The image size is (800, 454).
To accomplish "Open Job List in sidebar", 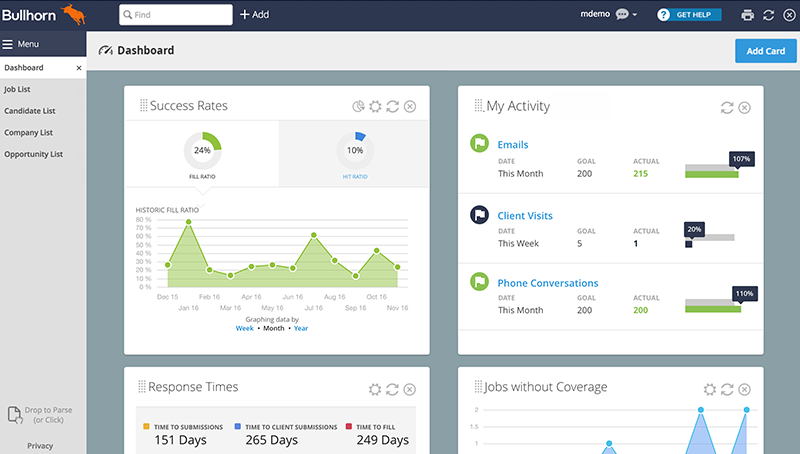I will click(x=17, y=89).
